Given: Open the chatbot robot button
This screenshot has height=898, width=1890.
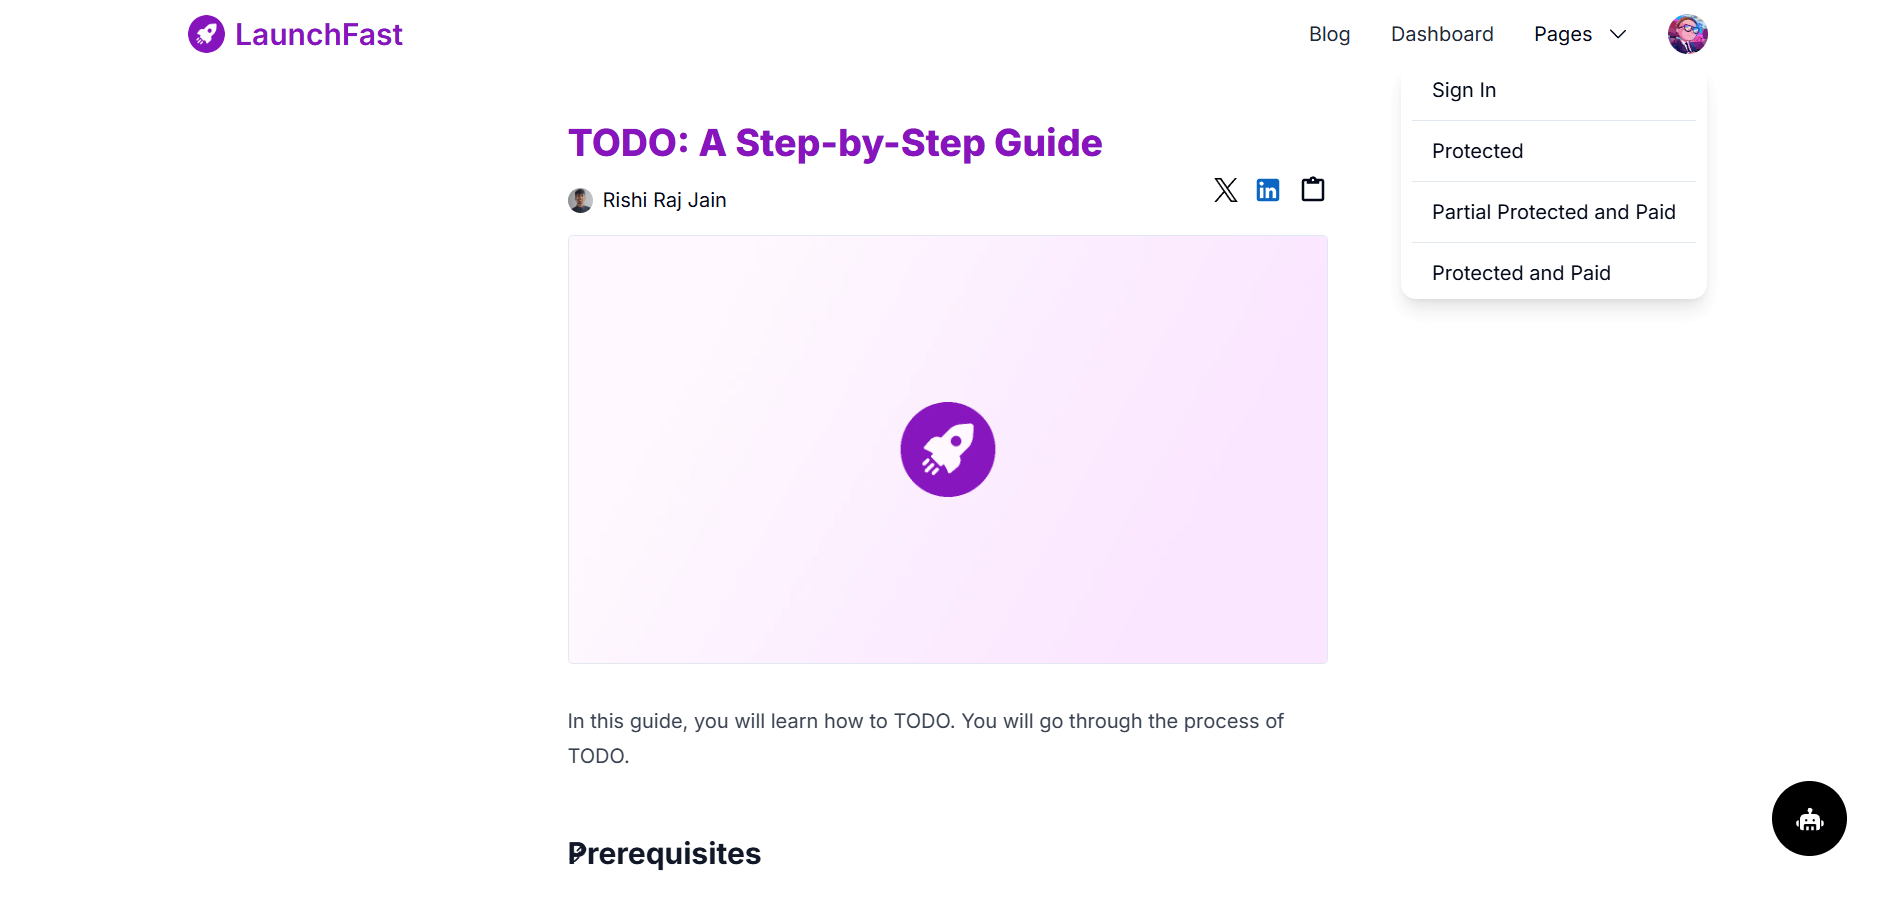Looking at the screenshot, I should 1809,818.
